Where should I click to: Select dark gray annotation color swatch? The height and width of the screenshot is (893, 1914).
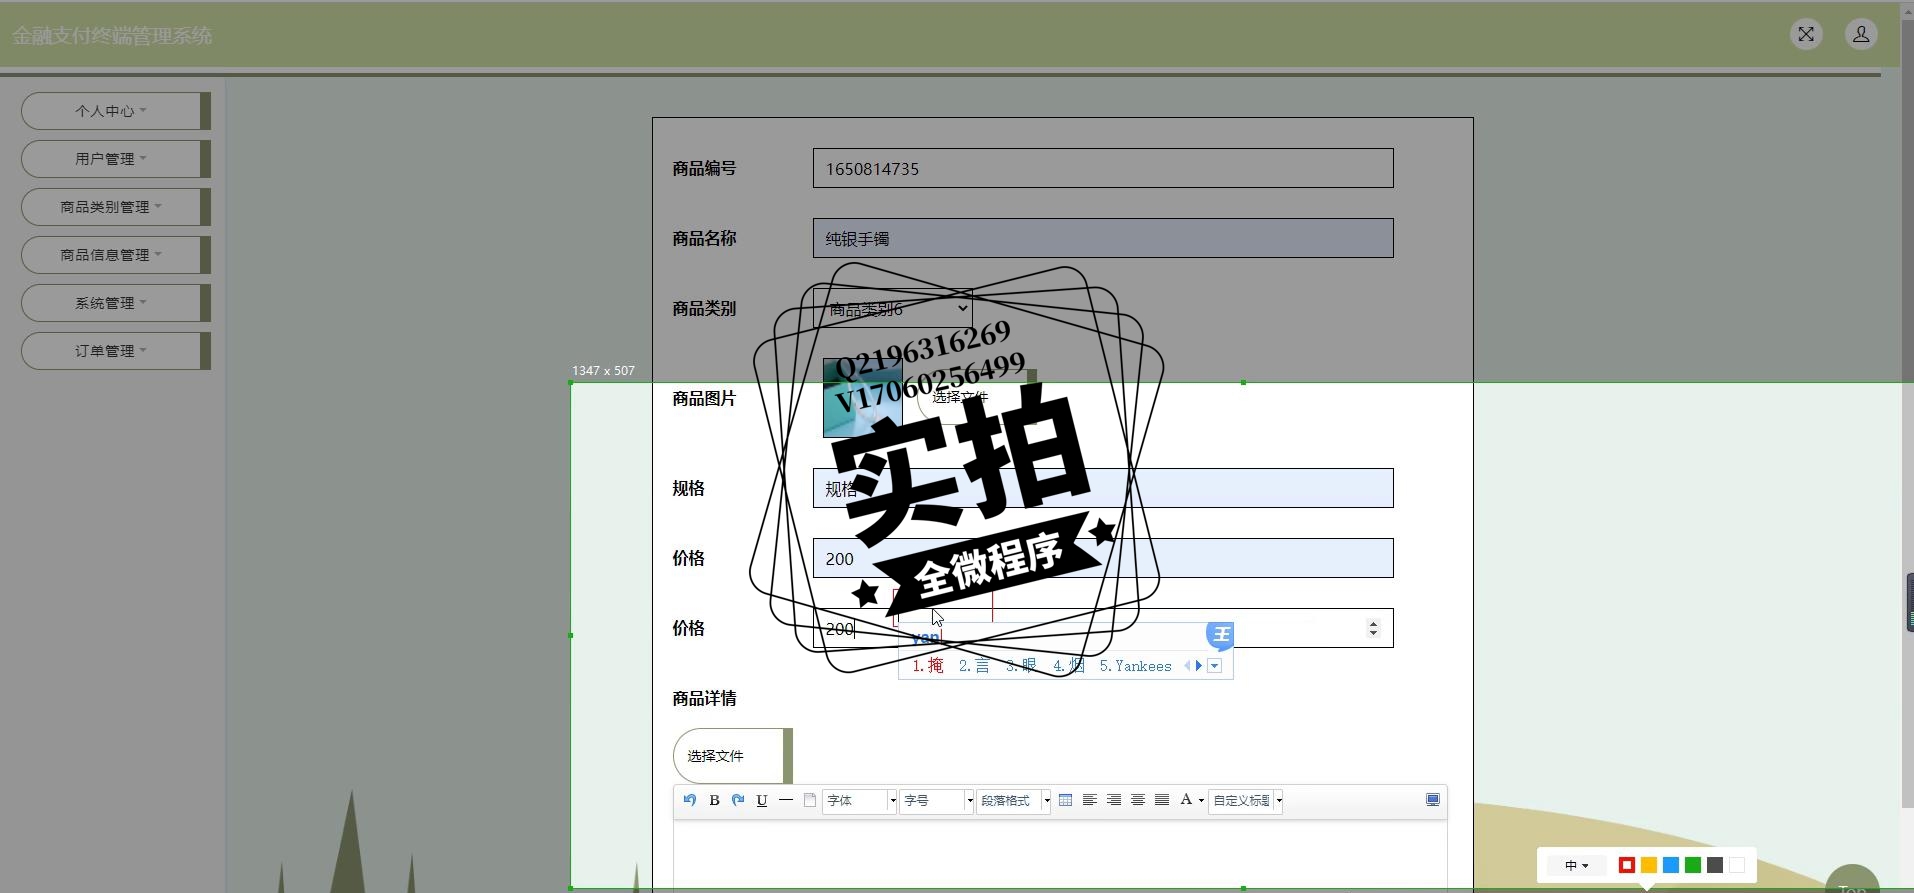[1715, 865]
